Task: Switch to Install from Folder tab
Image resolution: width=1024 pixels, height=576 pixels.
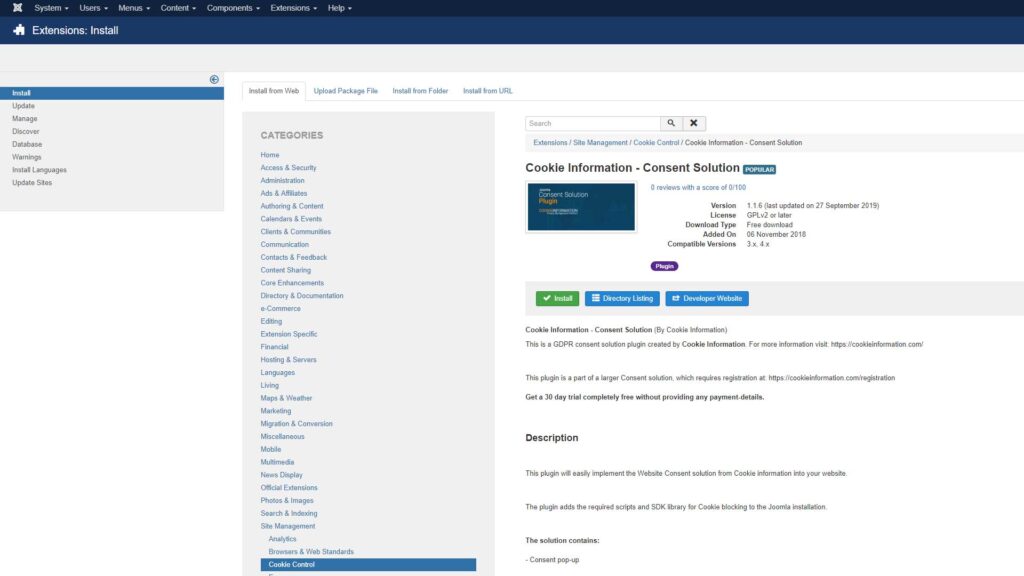Action: pos(420,91)
